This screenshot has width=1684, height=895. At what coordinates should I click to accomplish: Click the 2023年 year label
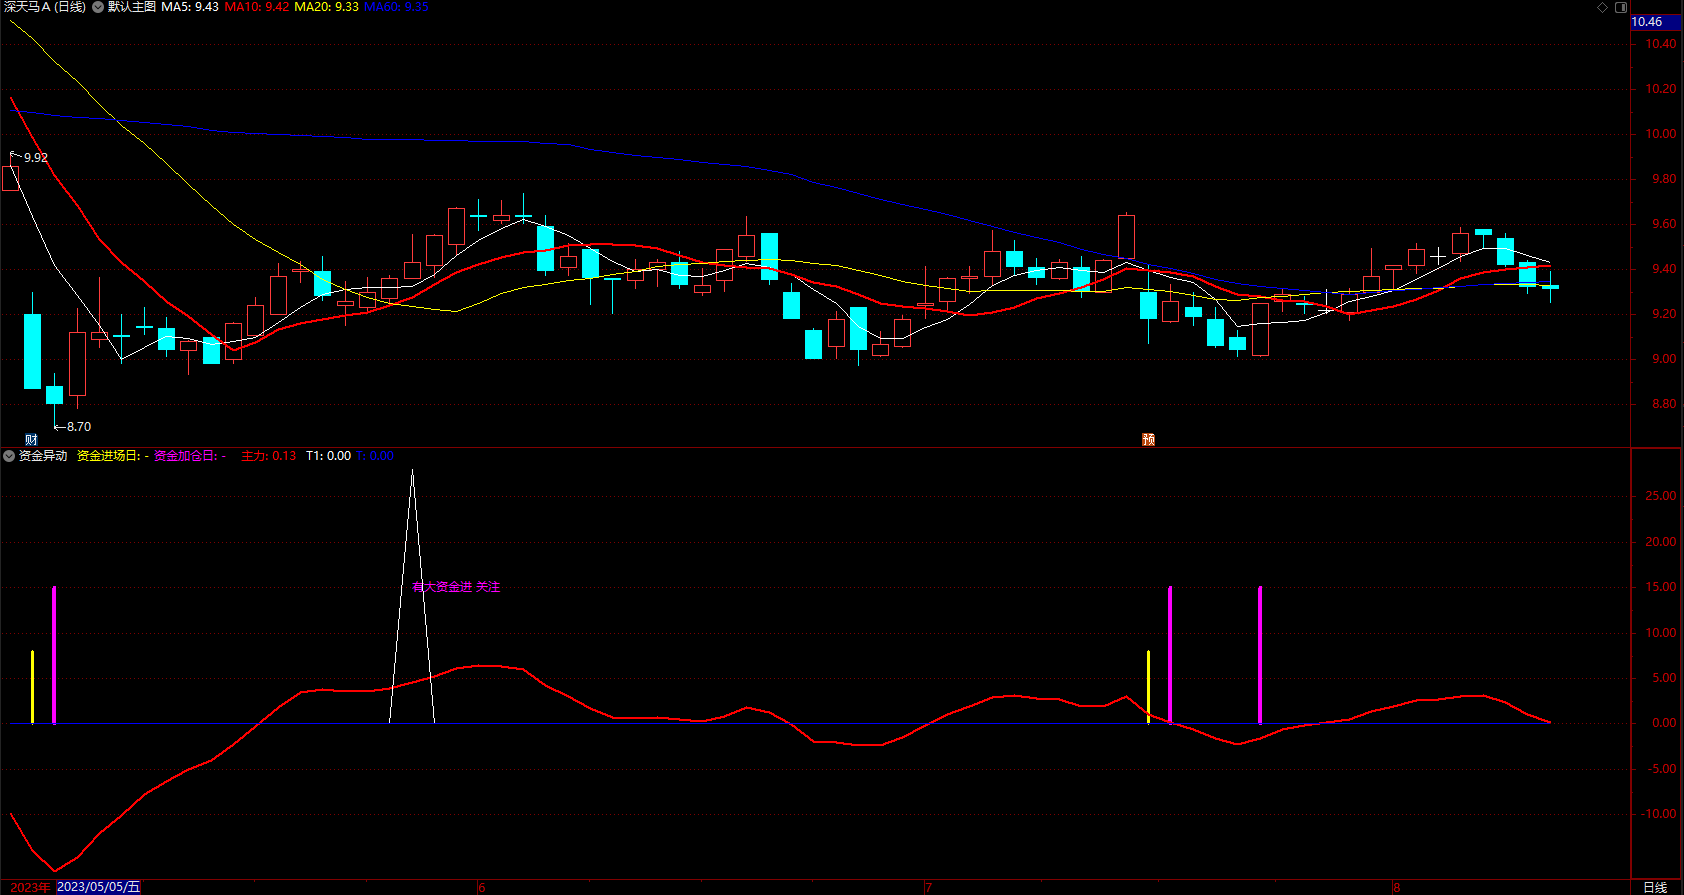click(x=30, y=887)
